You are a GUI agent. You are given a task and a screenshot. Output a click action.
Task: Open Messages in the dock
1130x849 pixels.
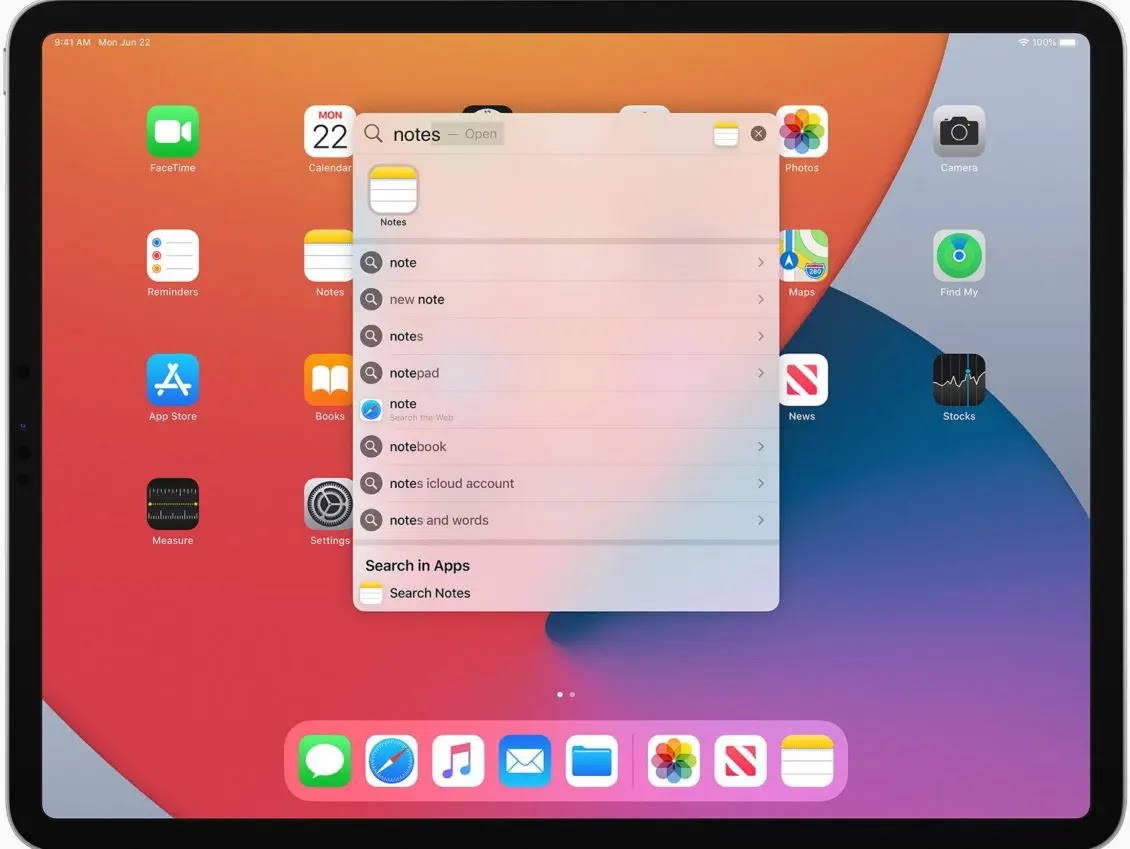[x=324, y=760]
